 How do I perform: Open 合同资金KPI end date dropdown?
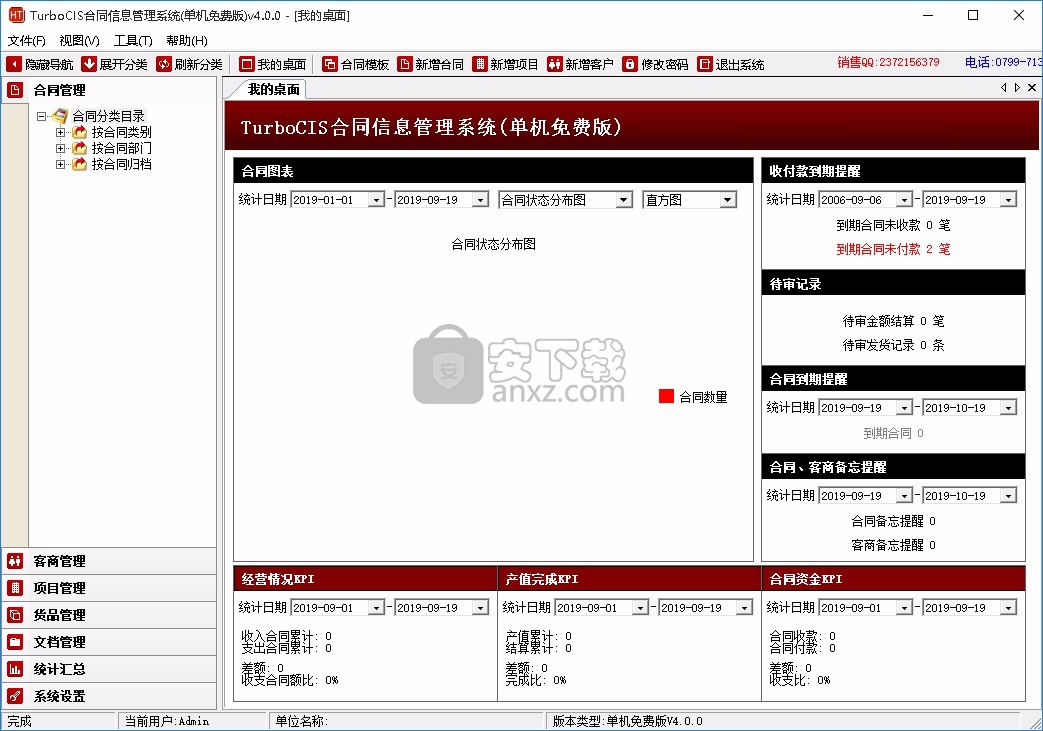point(1008,607)
